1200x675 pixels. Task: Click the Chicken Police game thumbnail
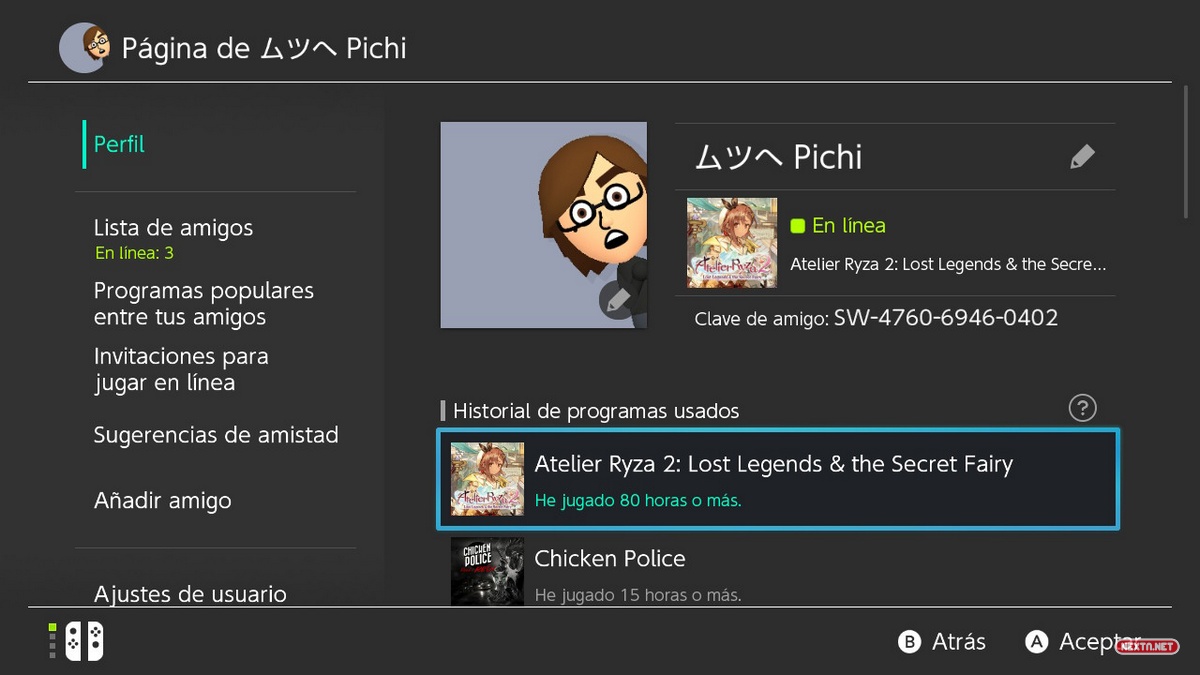(x=487, y=572)
